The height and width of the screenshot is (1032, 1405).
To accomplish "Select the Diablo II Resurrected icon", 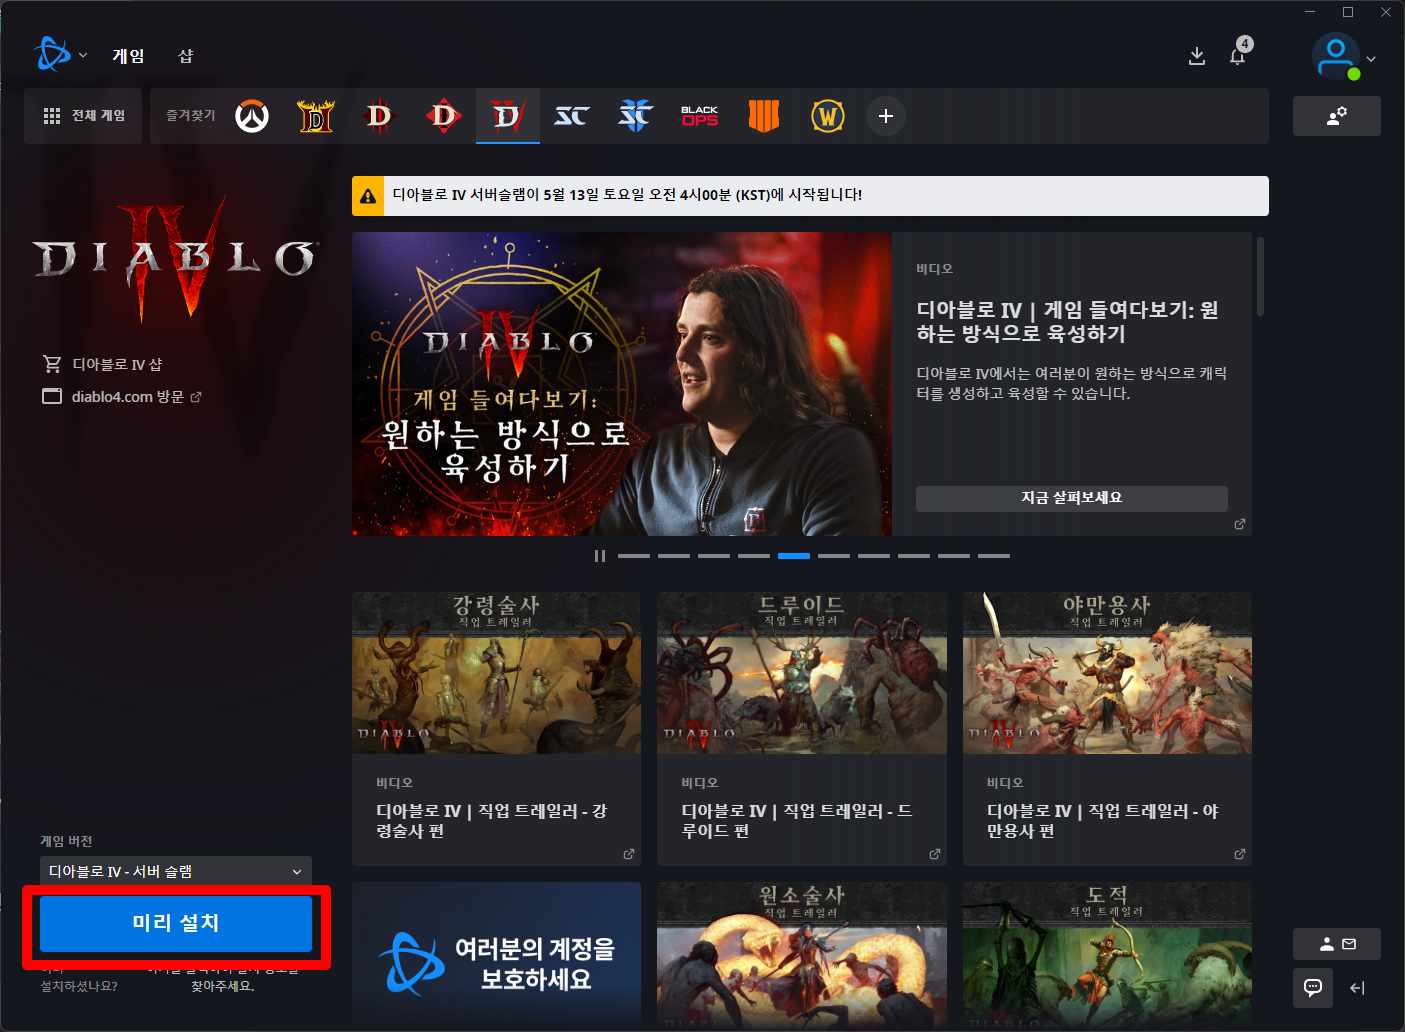I will (x=316, y=116).
